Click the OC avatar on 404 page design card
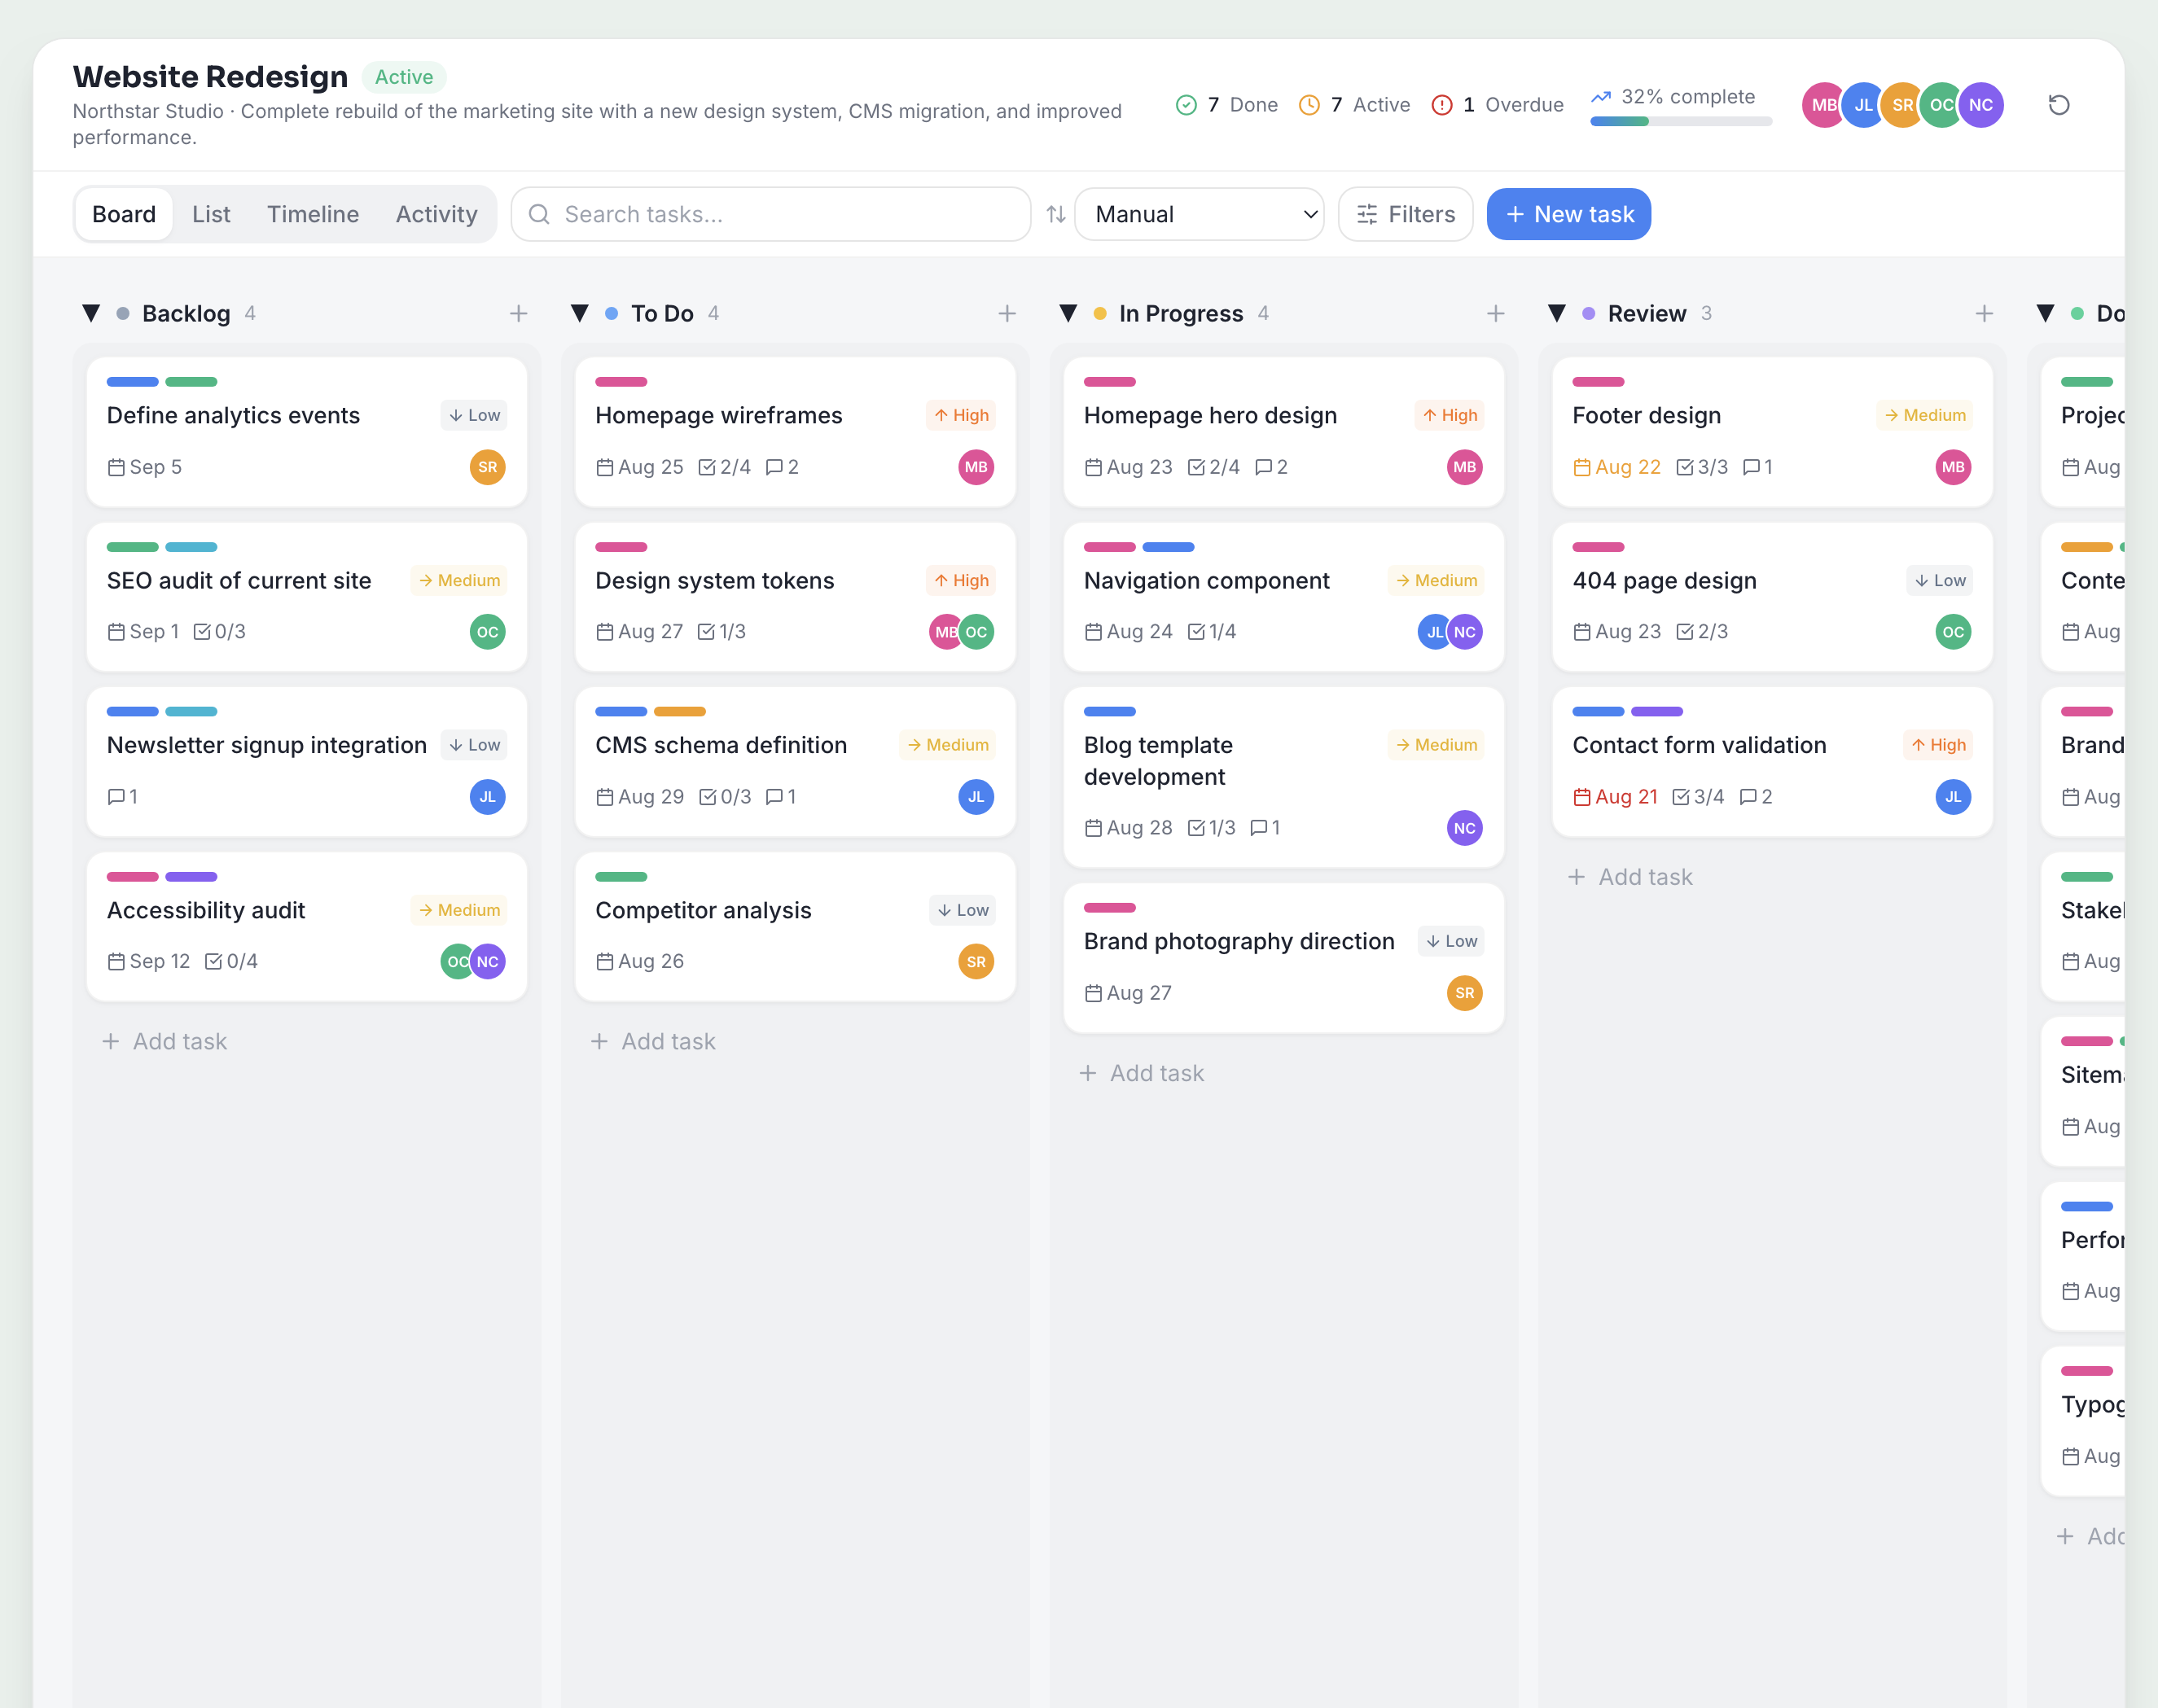 1953,632
